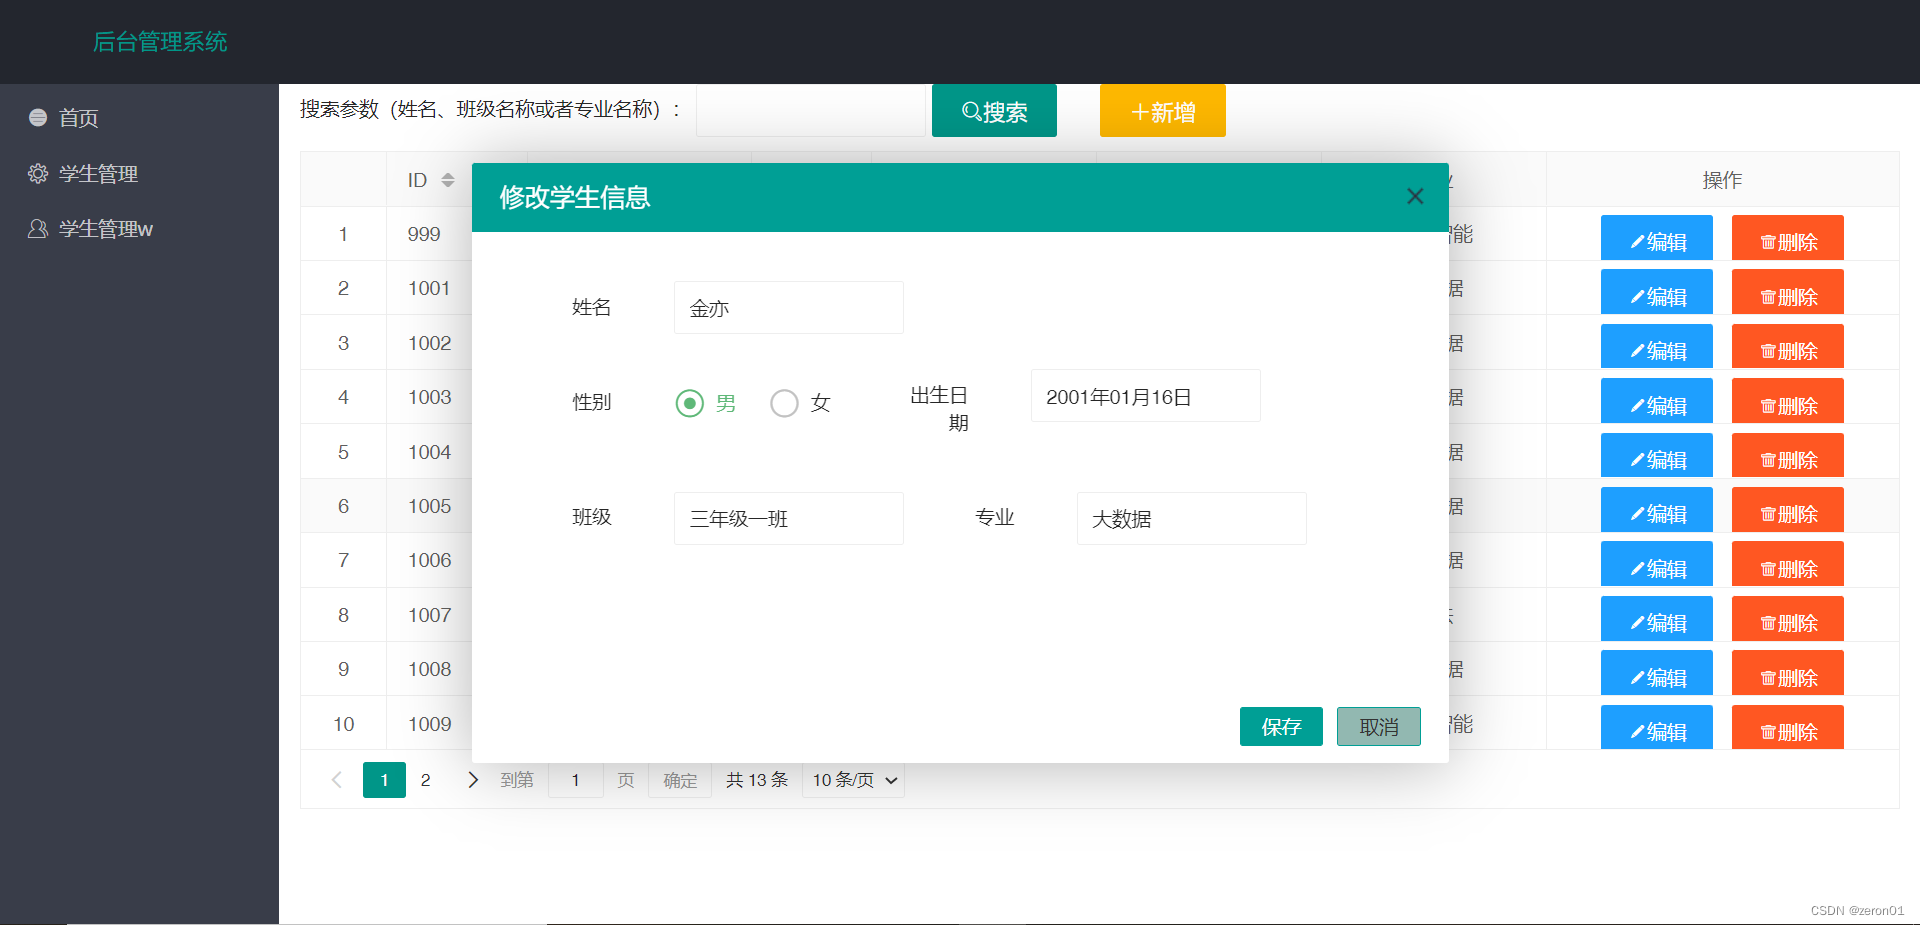
Task: Click the 专业 input field with 大数据
Action: click(1192, 518)
